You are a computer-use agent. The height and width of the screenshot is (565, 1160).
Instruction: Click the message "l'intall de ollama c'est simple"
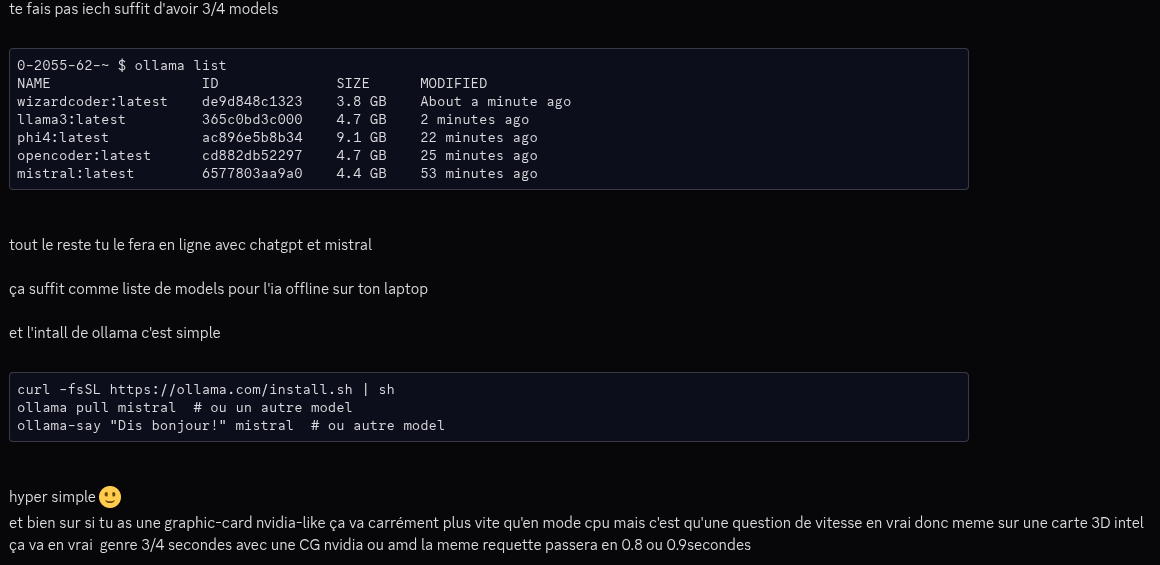coord(114,333)
